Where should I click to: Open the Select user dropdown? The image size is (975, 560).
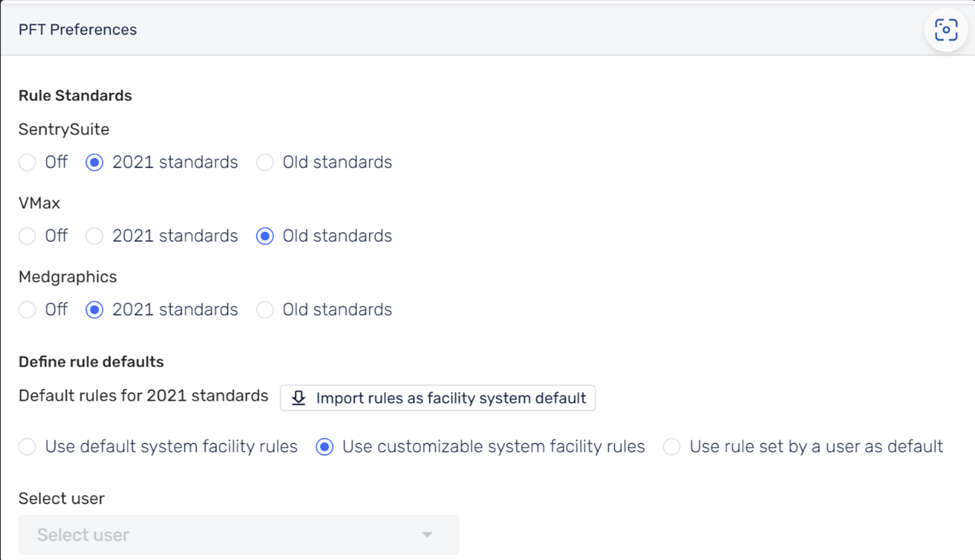pos(239,535)
